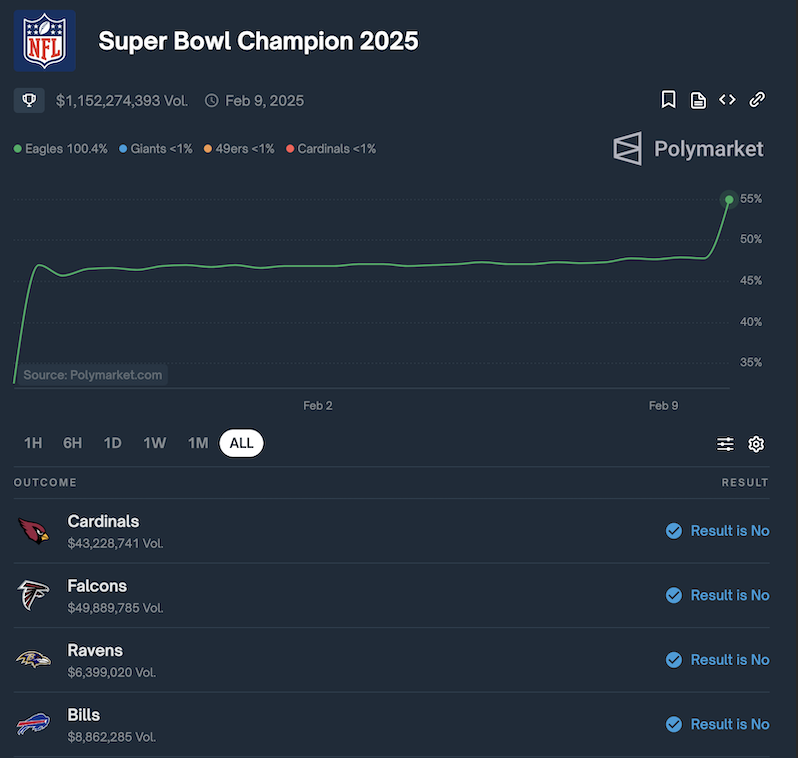798x758 pixels.
Task: Select the 1H time range
Action: pyautogui.click(x=33, y=443)
